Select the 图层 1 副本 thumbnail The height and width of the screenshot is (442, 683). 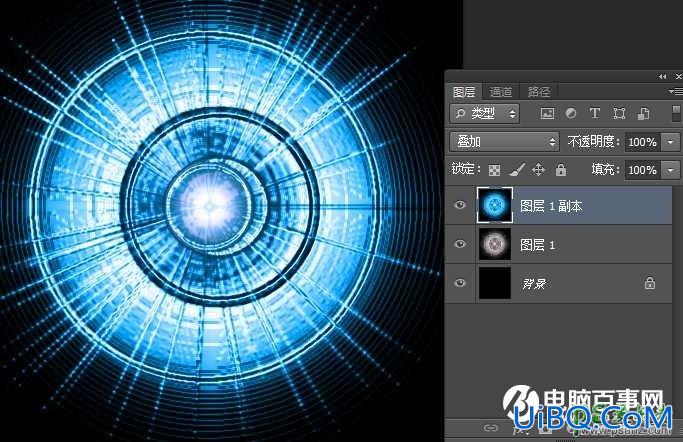[494, 205]
